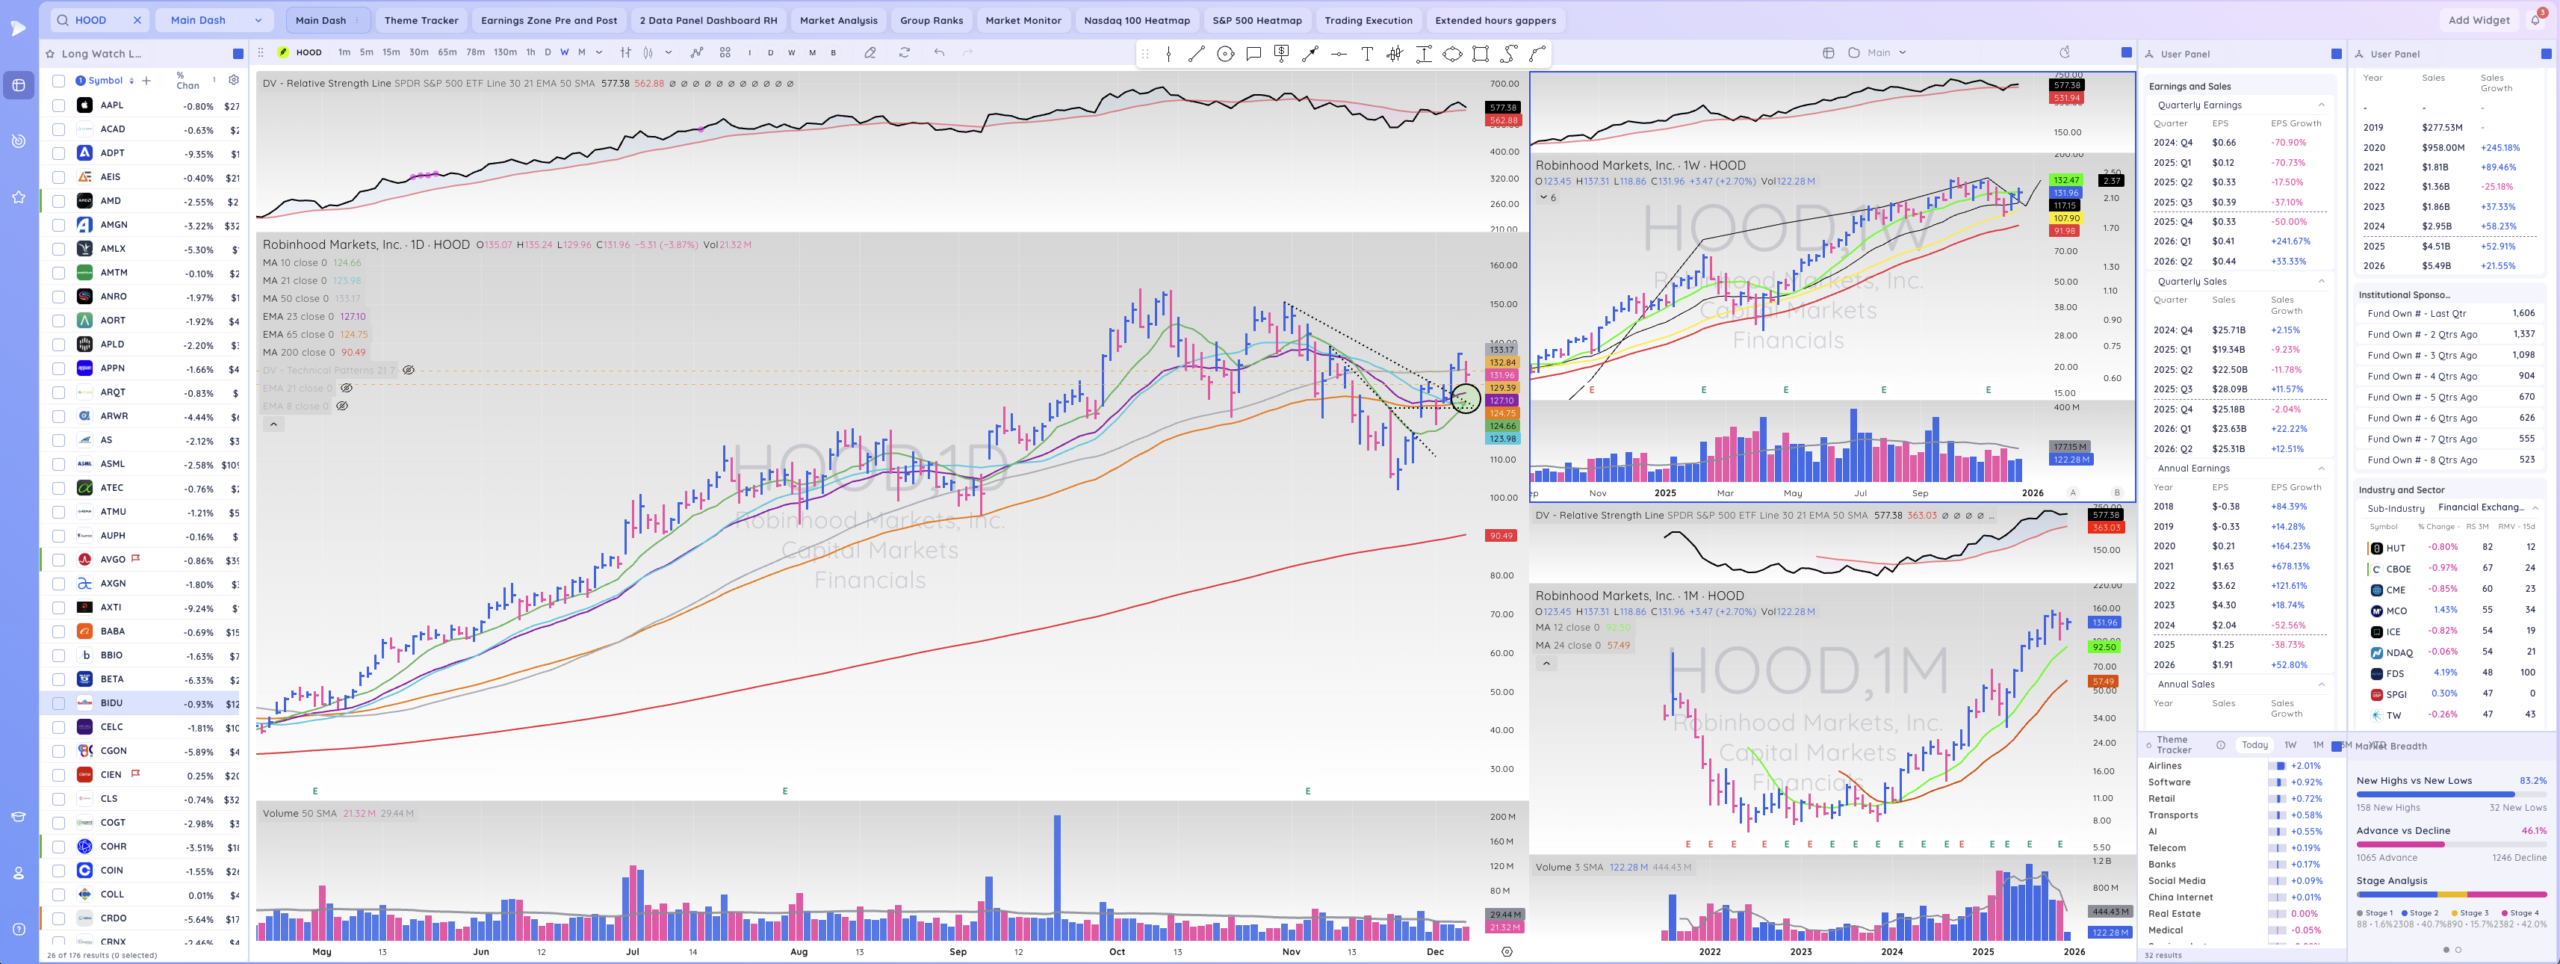Show the hidden DV - Technical Patterns indicator
The width and height of the screenshot is (2560, 964).
point(408,371)
